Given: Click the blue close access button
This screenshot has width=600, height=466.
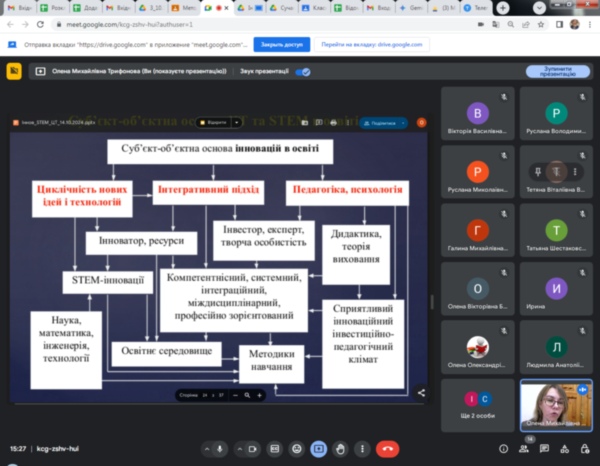Looking at the screenshot, I should [281, 45].
